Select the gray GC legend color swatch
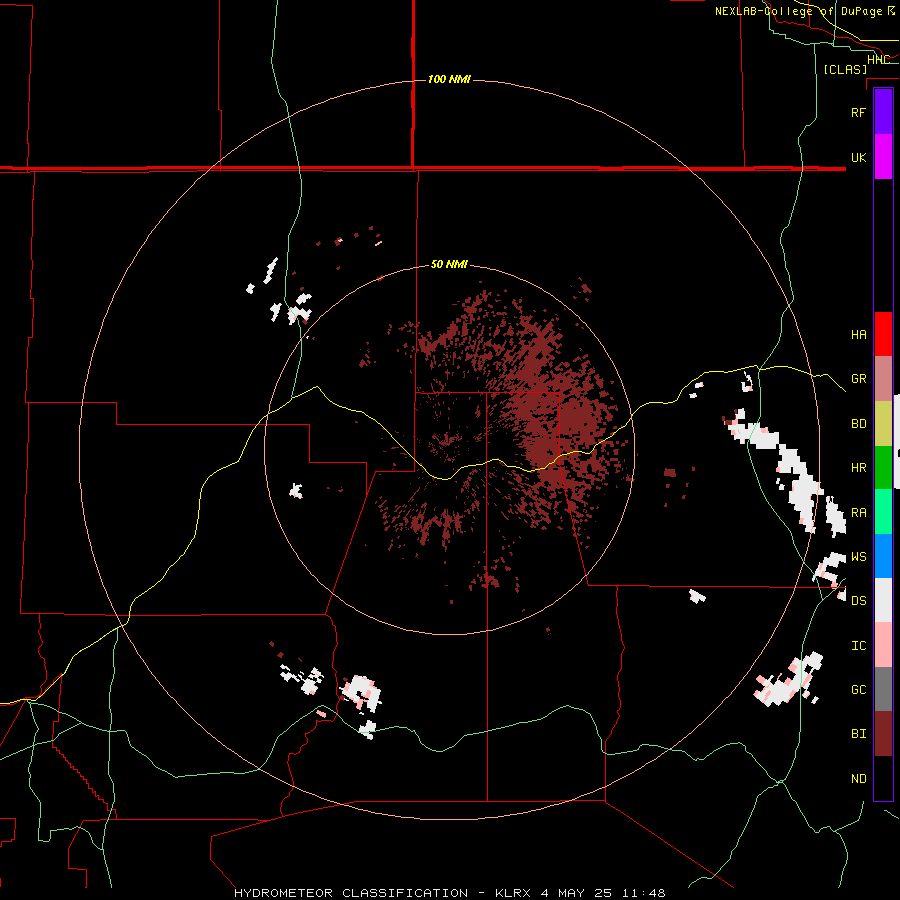Screen dimensions: 900x900 pyautogui.click(x=883, y=689)
